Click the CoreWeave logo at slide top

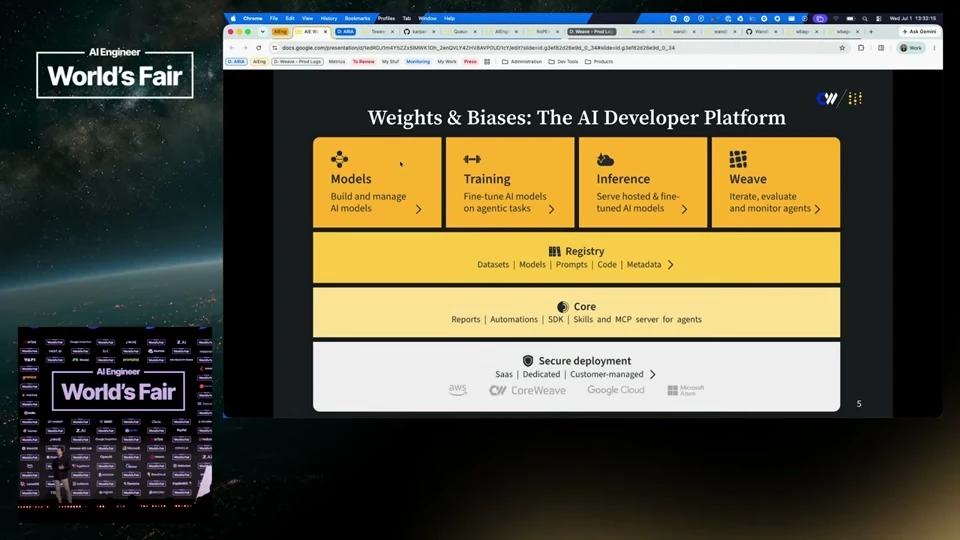tap(827, 99)
